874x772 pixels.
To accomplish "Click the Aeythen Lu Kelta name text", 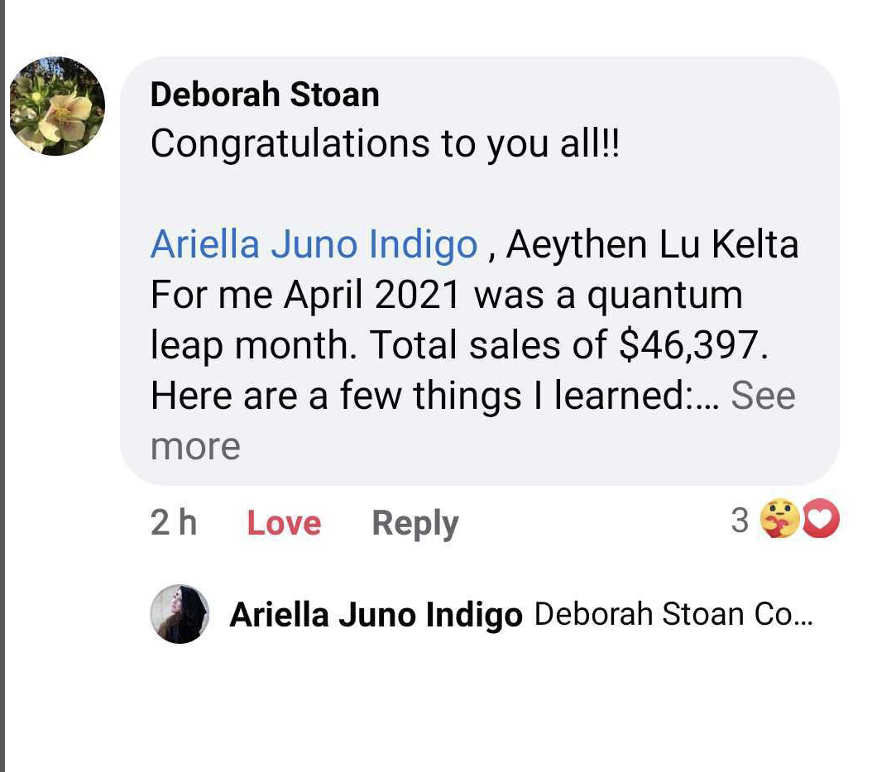I will [x=652, y=244].
